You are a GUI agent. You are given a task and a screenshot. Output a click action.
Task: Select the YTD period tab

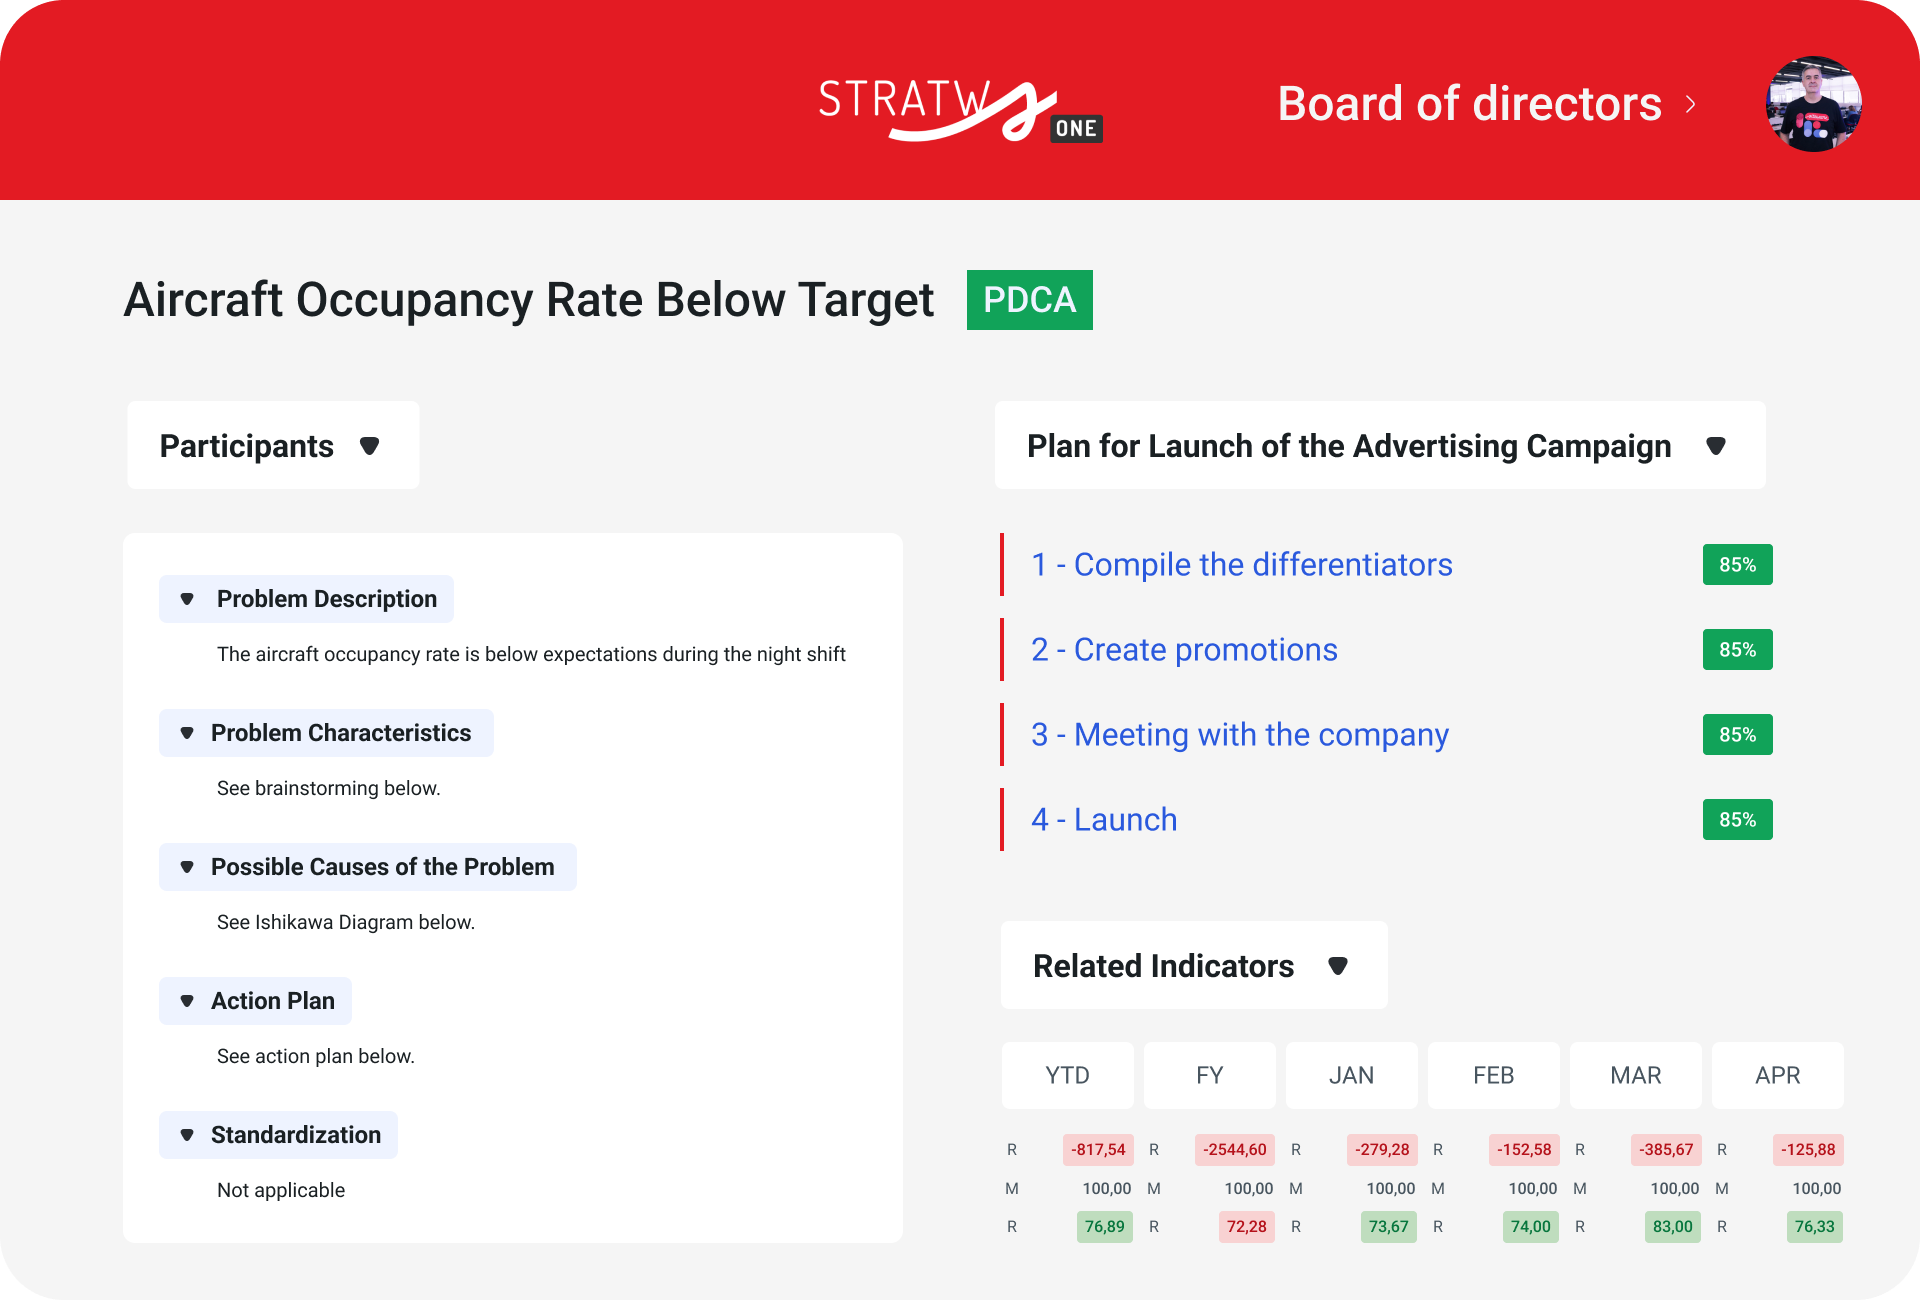click(x=1067, y=1075)
